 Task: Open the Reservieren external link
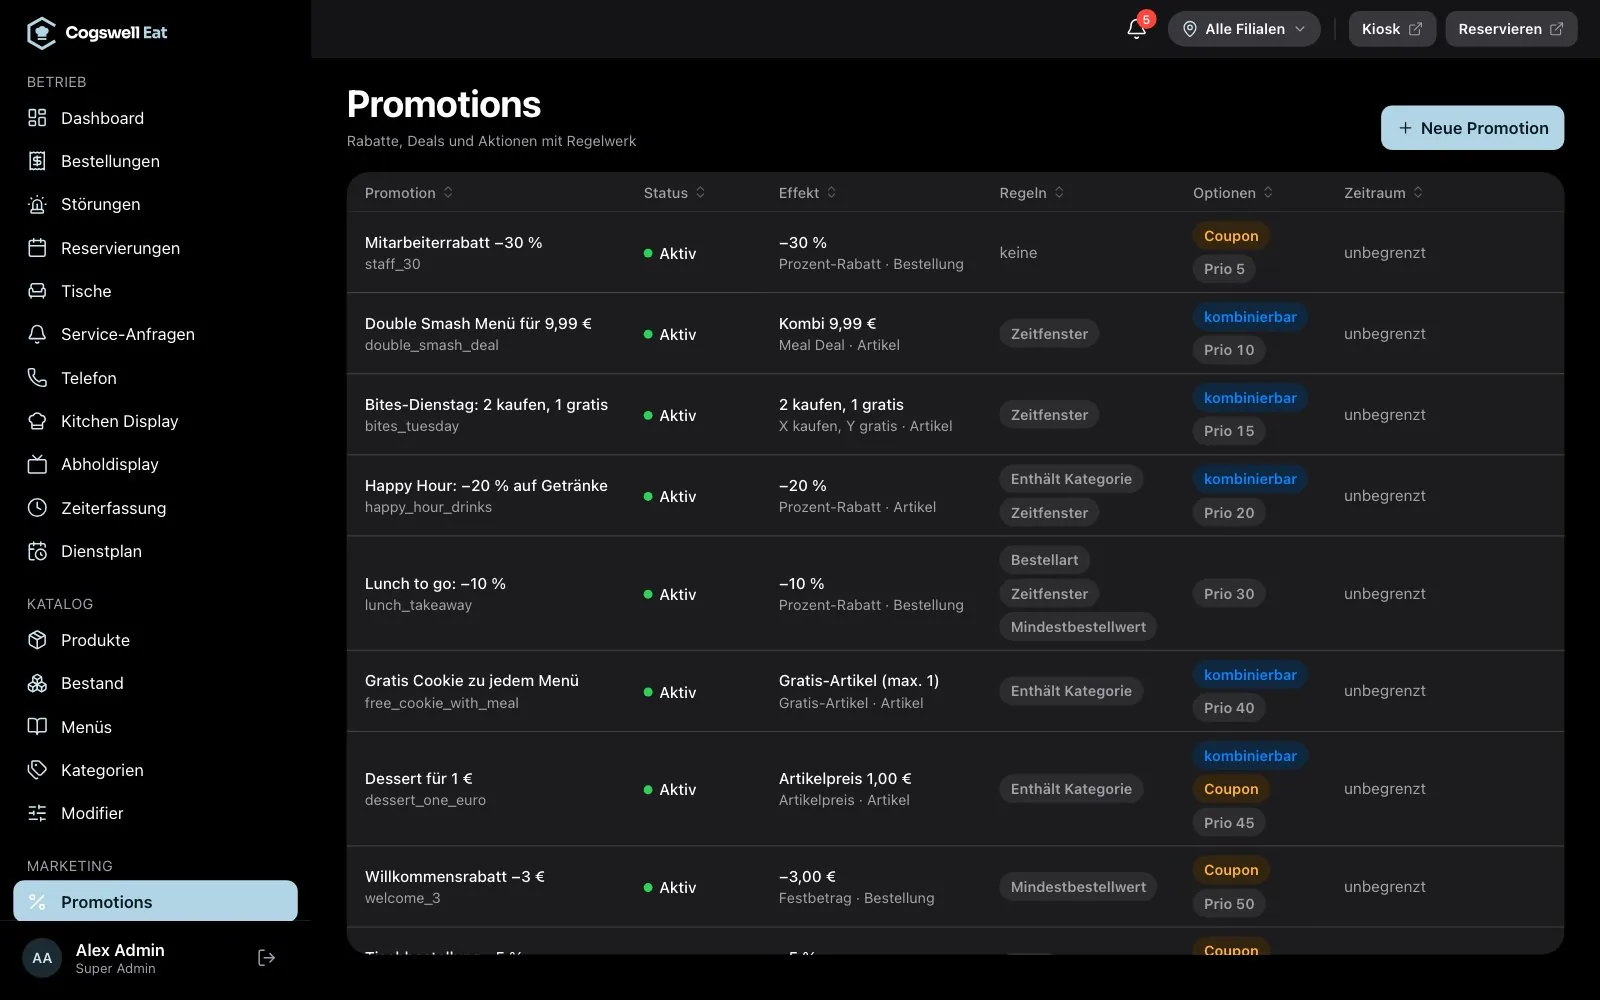1511,29
